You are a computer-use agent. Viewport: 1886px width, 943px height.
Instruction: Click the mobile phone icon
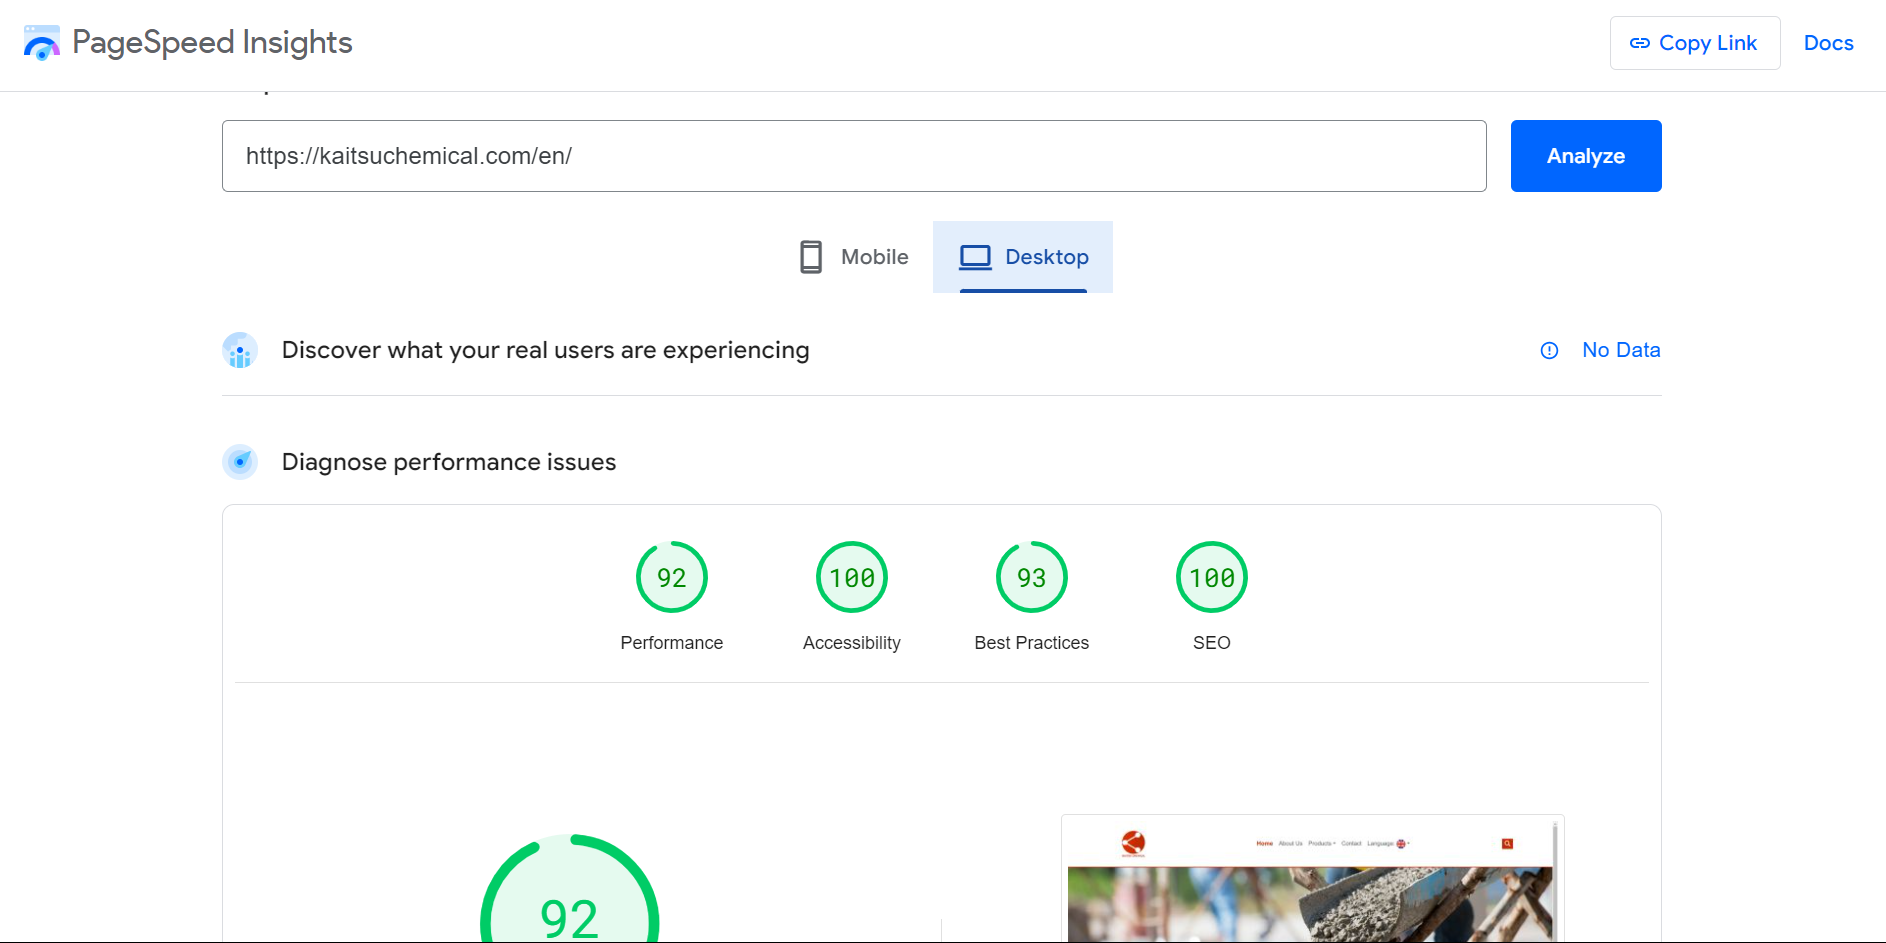811,257
